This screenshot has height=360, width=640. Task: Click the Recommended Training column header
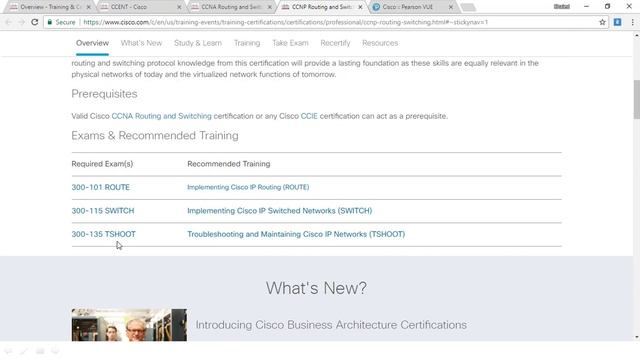(x=229, y=164)
